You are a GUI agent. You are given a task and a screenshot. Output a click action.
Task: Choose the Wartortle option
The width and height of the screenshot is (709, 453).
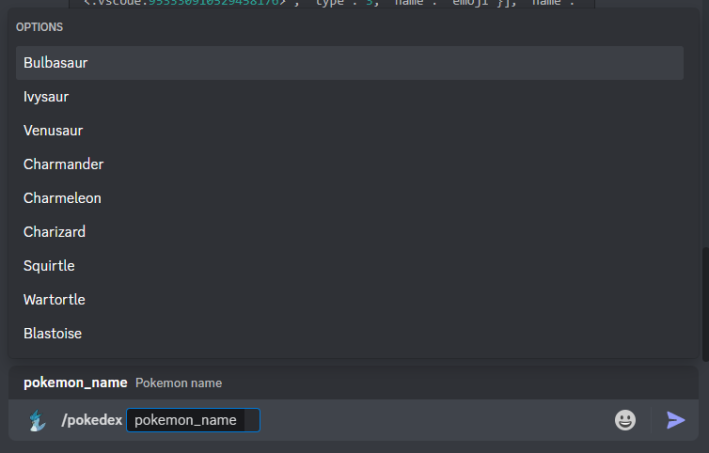click(350, 300)
